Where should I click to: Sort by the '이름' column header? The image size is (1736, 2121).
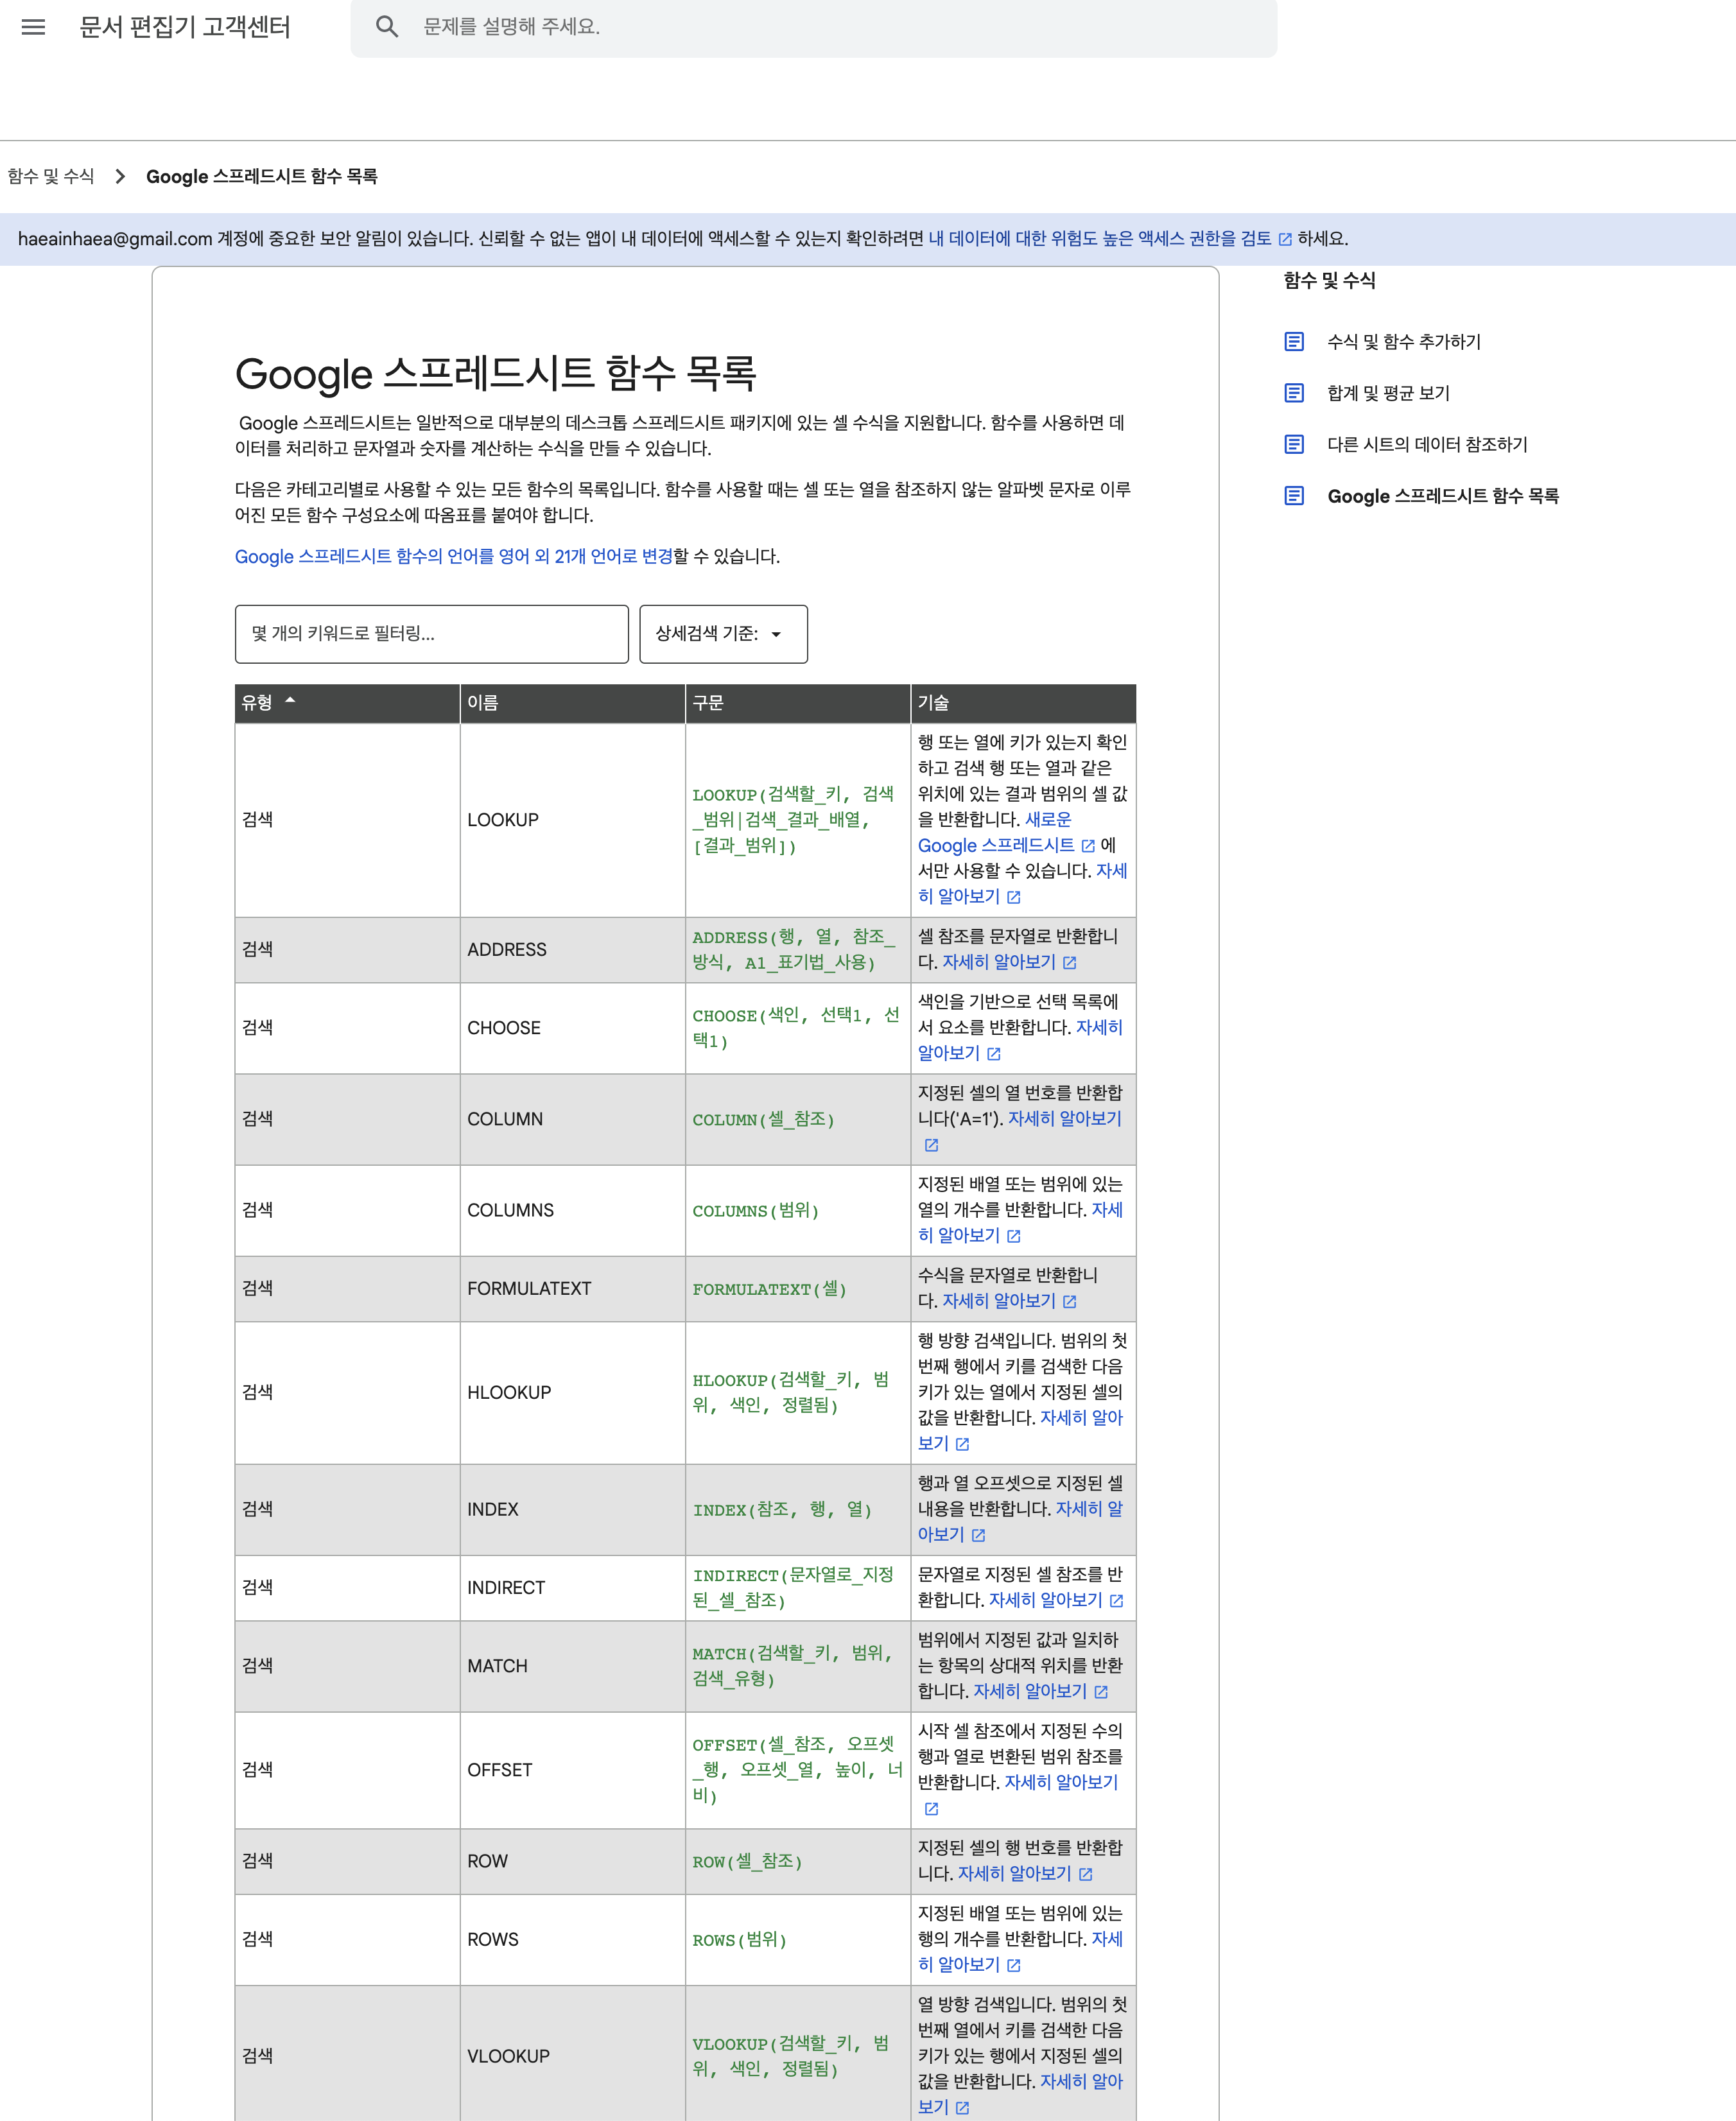pos(572,703)
